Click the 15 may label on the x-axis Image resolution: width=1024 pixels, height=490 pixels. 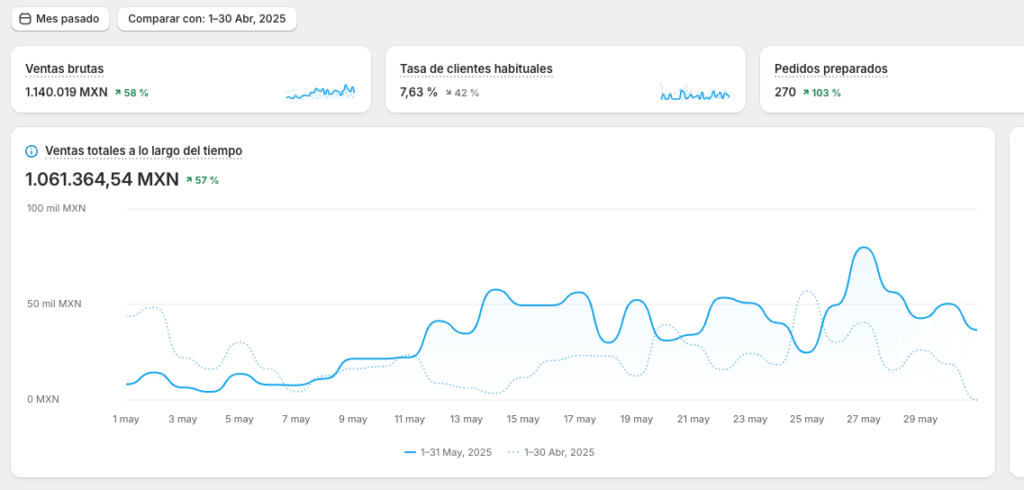523,419
